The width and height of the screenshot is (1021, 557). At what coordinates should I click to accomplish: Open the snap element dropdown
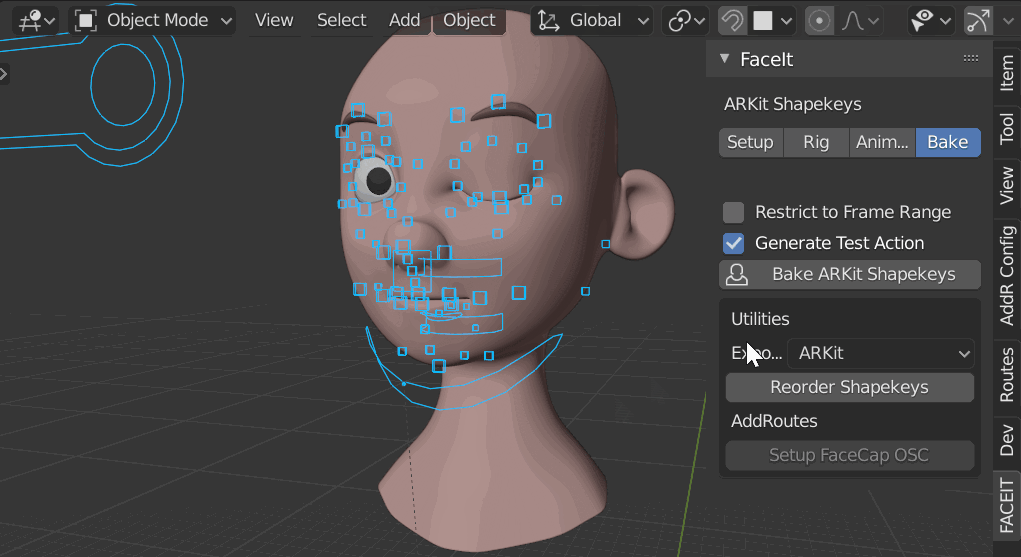click(x=773, y=20)
